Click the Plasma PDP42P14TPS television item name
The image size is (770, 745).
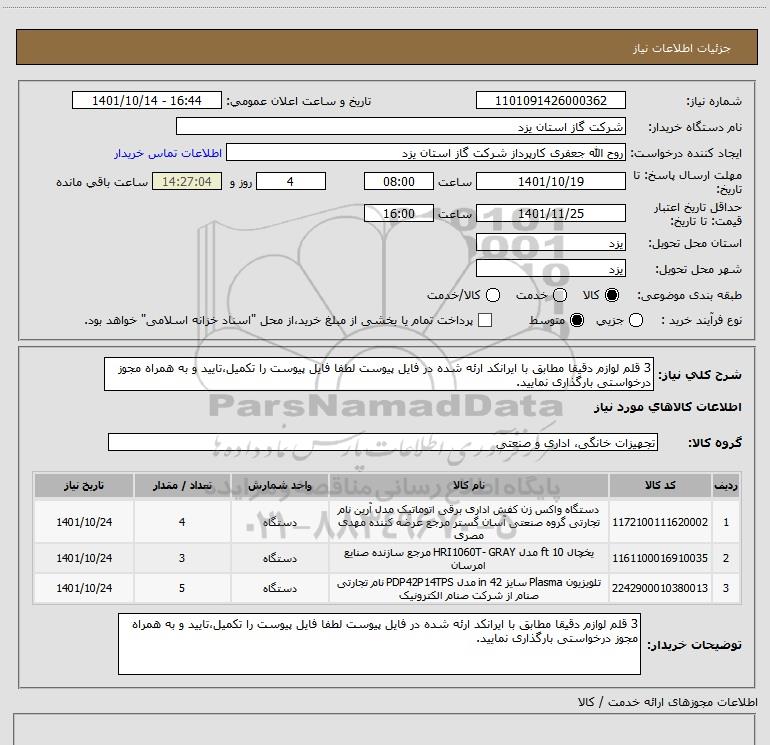pos(468,588)
